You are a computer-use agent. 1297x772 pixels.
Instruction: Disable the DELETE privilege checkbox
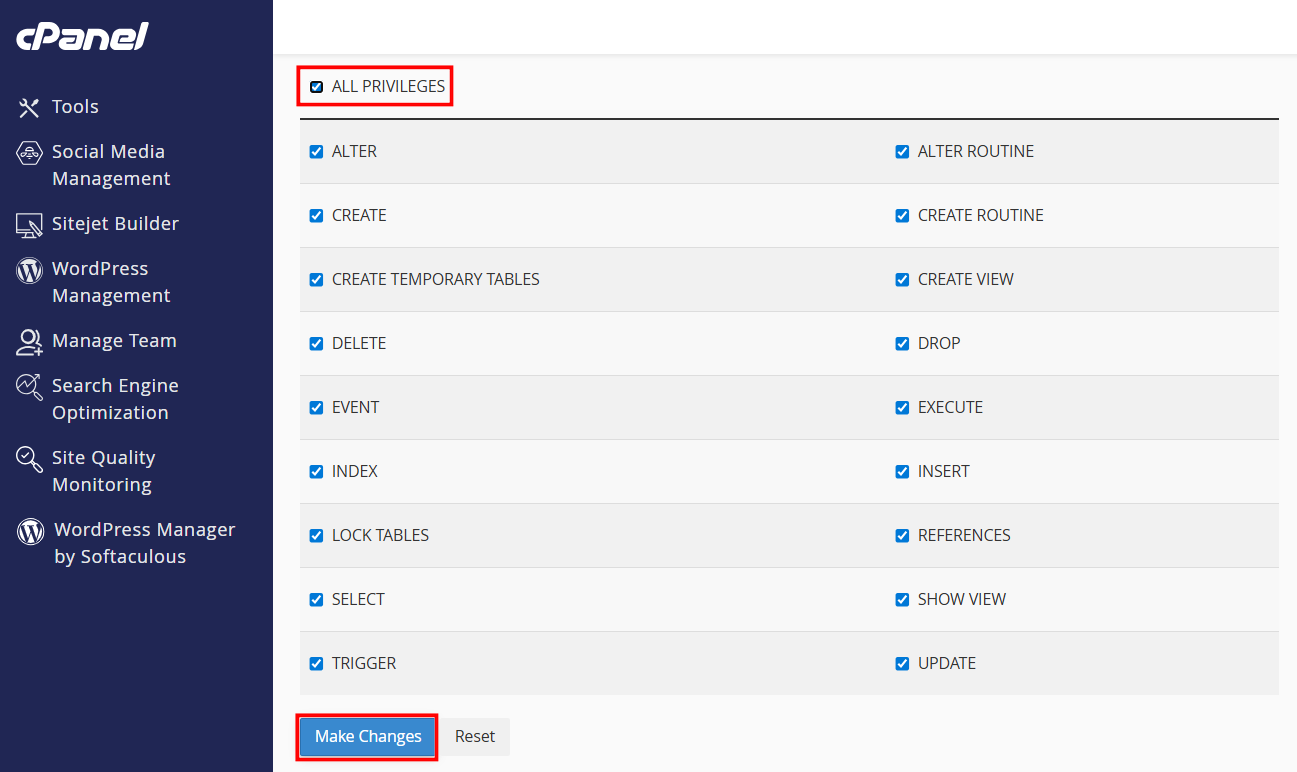click(x=316, y=344)
